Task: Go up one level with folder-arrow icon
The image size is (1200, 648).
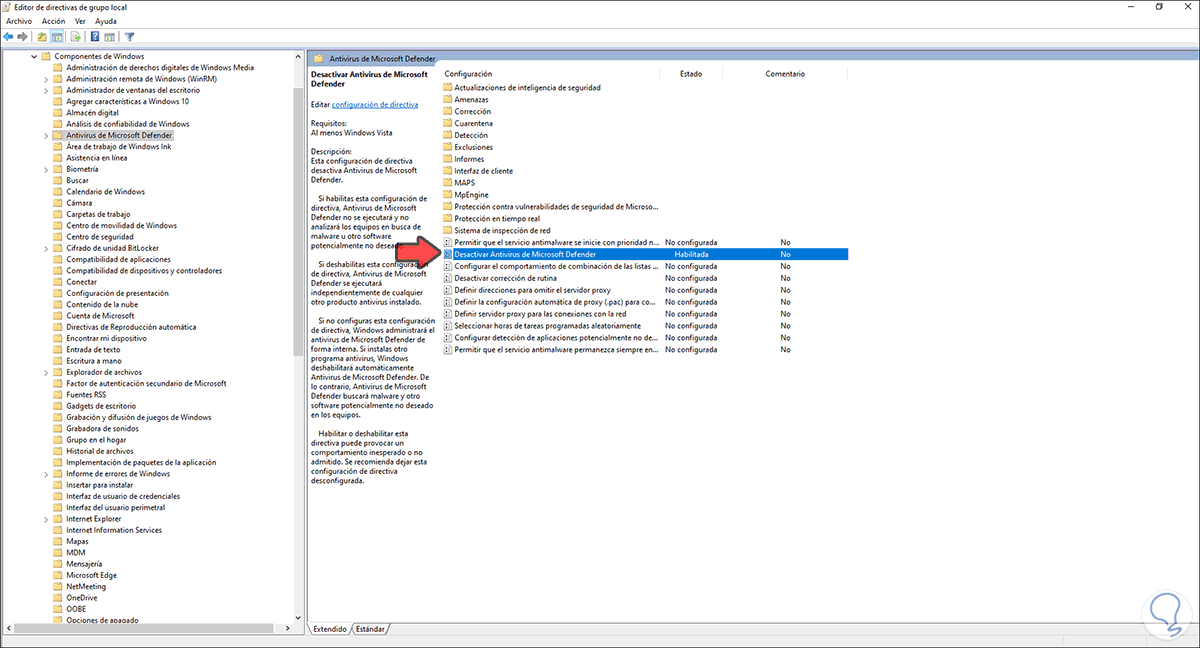Action: click(x=42, y=37)
